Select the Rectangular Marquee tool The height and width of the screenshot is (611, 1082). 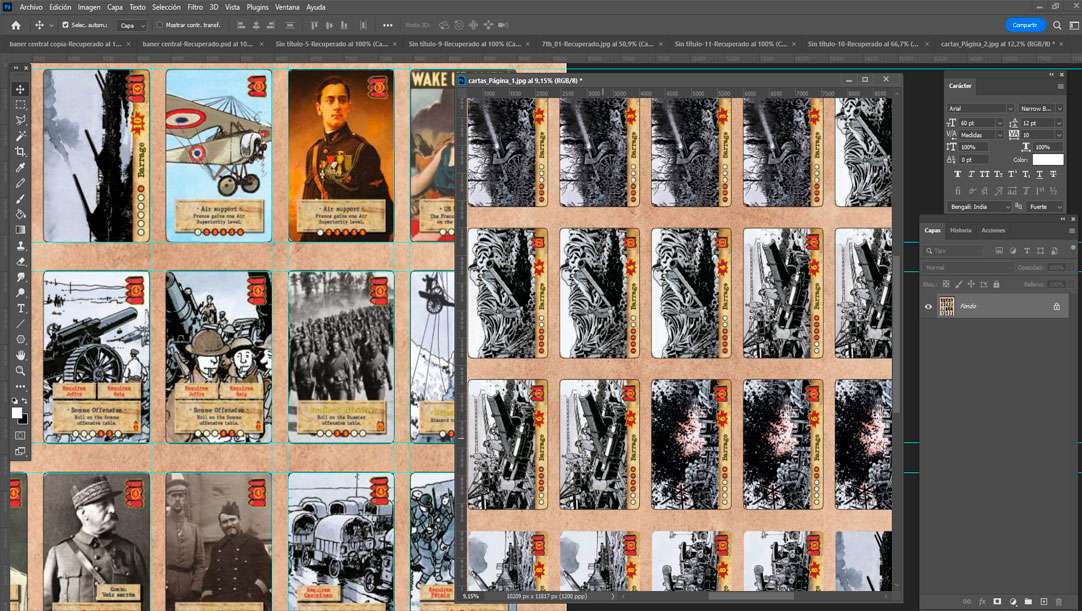pyautogui.click(x=20, y=104)
